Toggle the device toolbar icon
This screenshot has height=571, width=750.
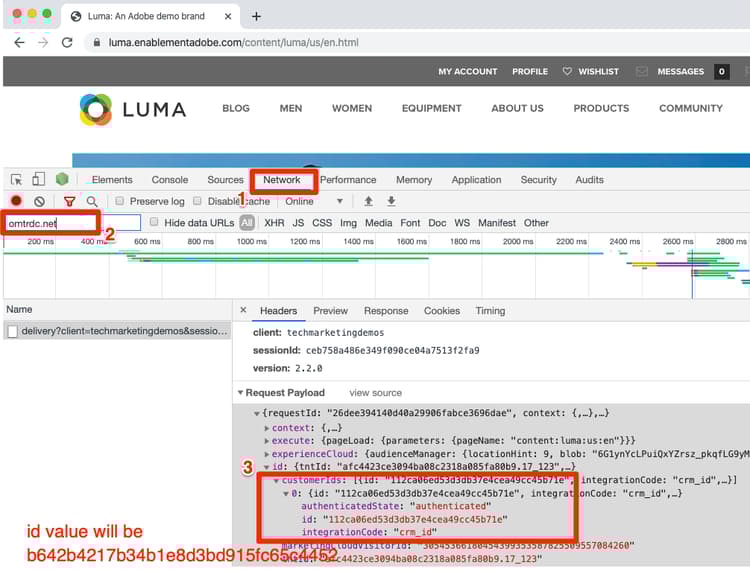(38, 179)
